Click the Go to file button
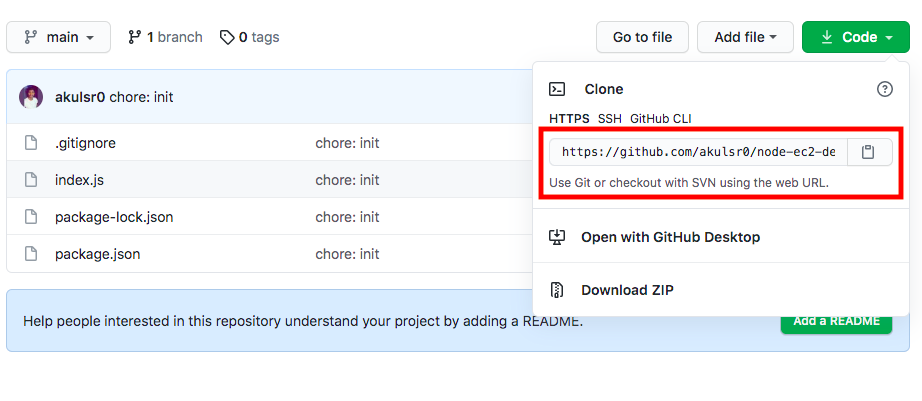This screenshot has width=922, height=401. point(642,37)
